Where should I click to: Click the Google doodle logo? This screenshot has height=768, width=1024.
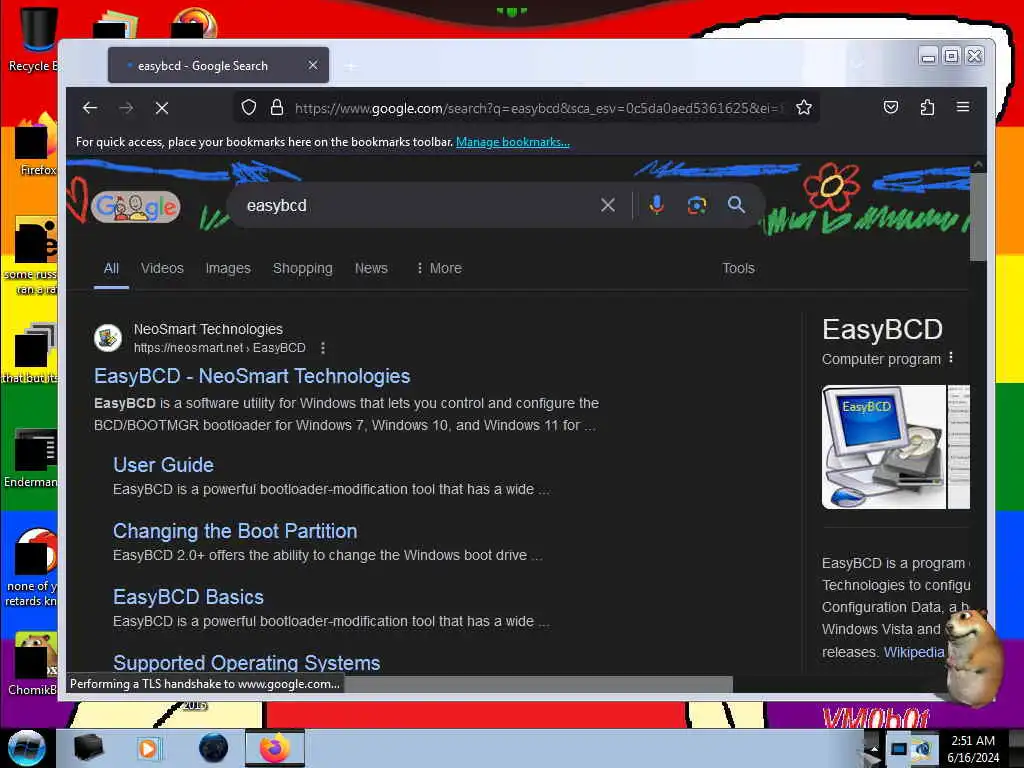[x=136, y=207]
